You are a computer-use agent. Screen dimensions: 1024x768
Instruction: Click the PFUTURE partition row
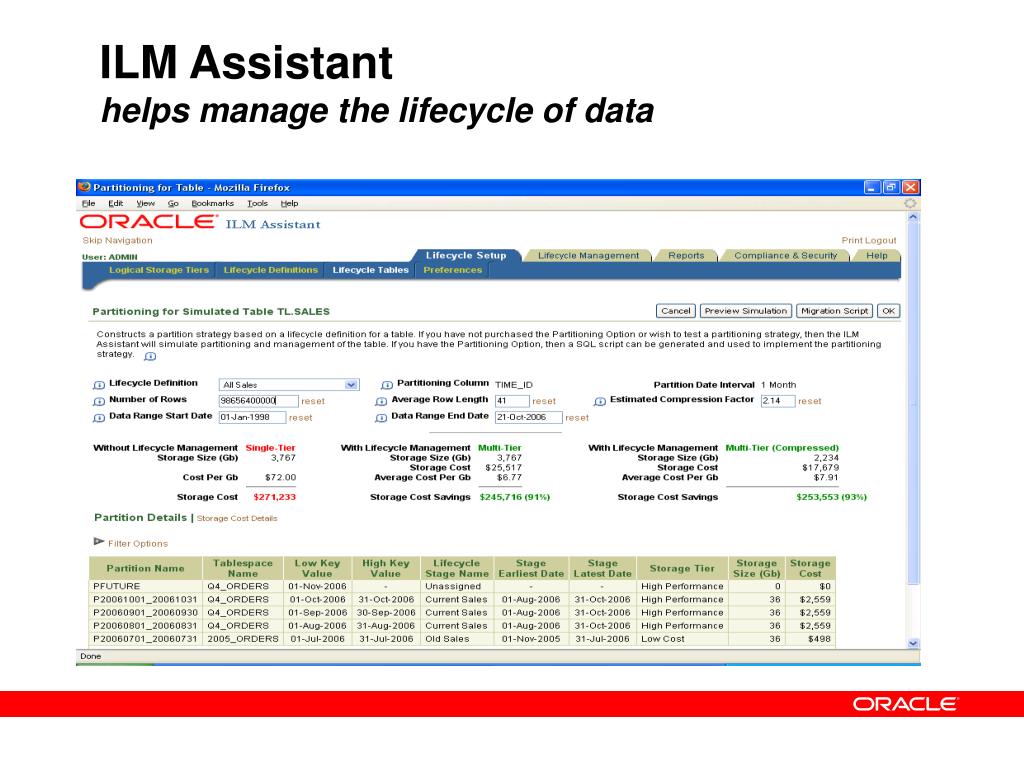point(462,586)
